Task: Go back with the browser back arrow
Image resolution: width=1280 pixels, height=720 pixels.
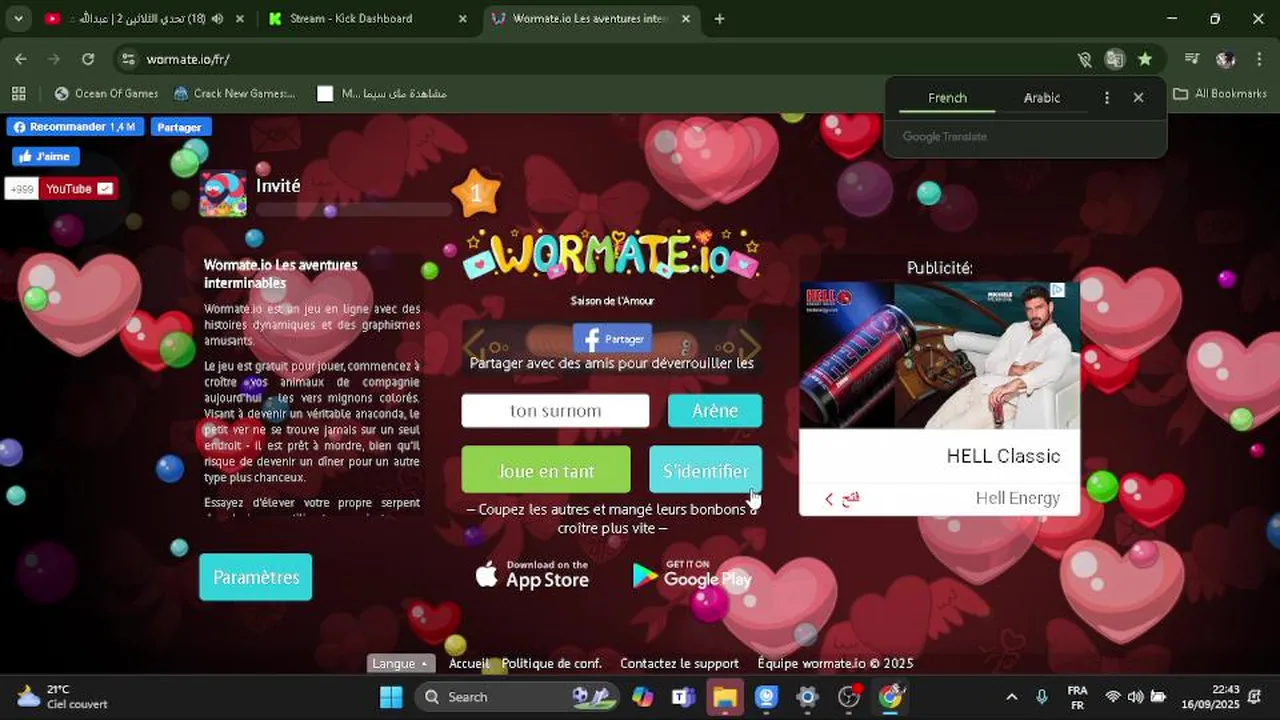Action: (x=21, y=59)
